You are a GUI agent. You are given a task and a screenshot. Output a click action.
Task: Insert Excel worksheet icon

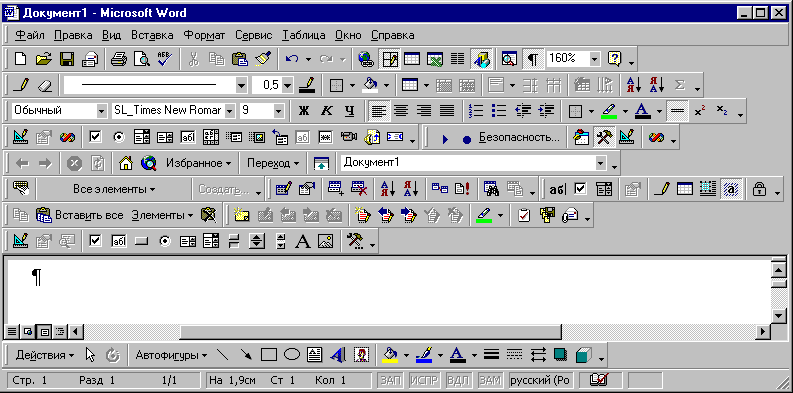[x=434, y=59]
